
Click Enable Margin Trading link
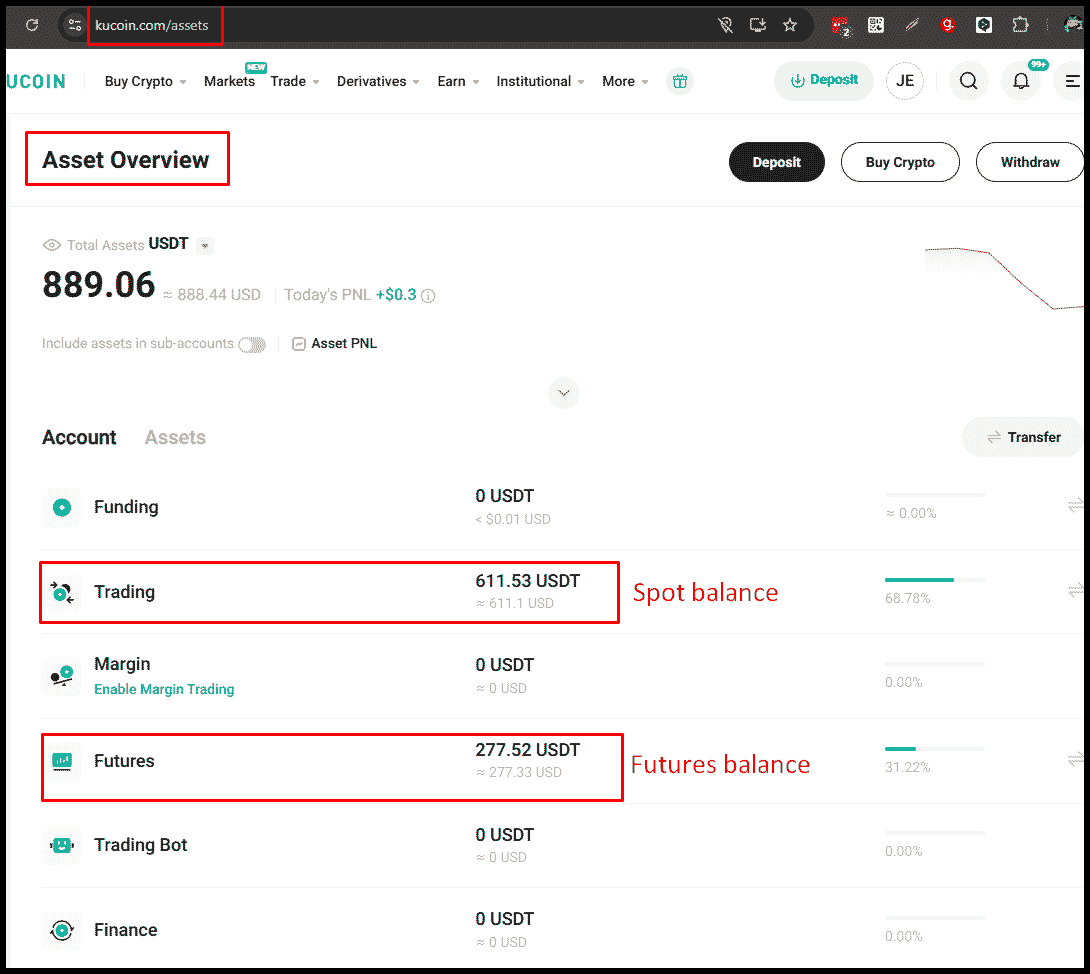click(x=164, y=689)
